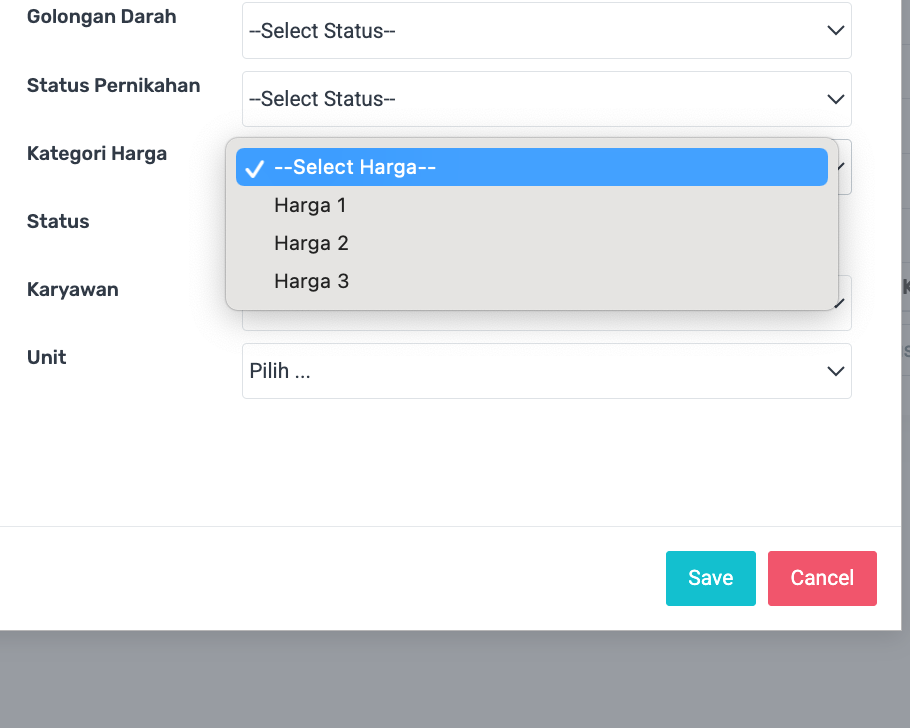Click the Status field label
Viewport: 910px width, 728px height.
[x=58, y=222]
